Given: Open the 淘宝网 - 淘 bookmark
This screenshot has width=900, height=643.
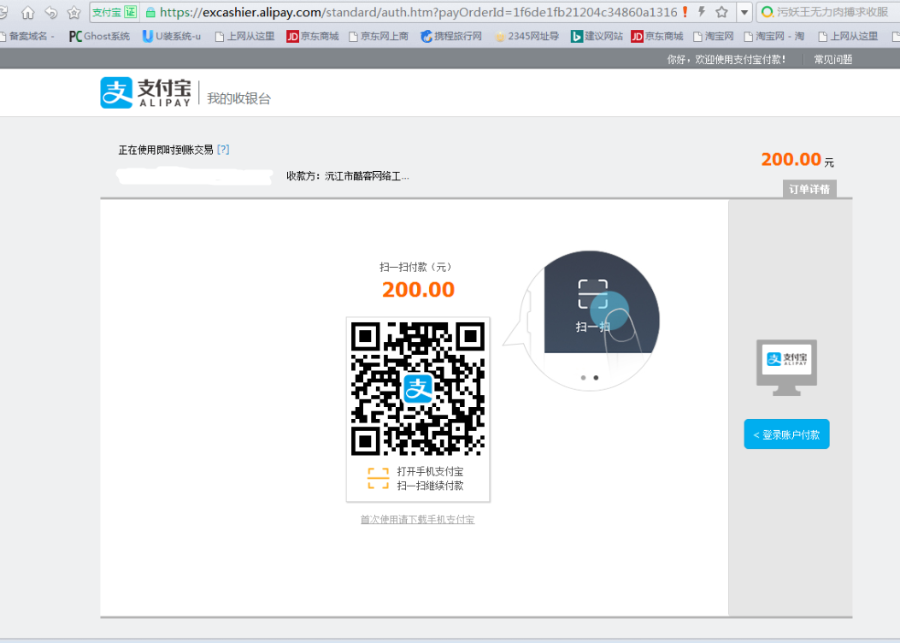Looking at the screenshot, I should [x=774, y=36].
